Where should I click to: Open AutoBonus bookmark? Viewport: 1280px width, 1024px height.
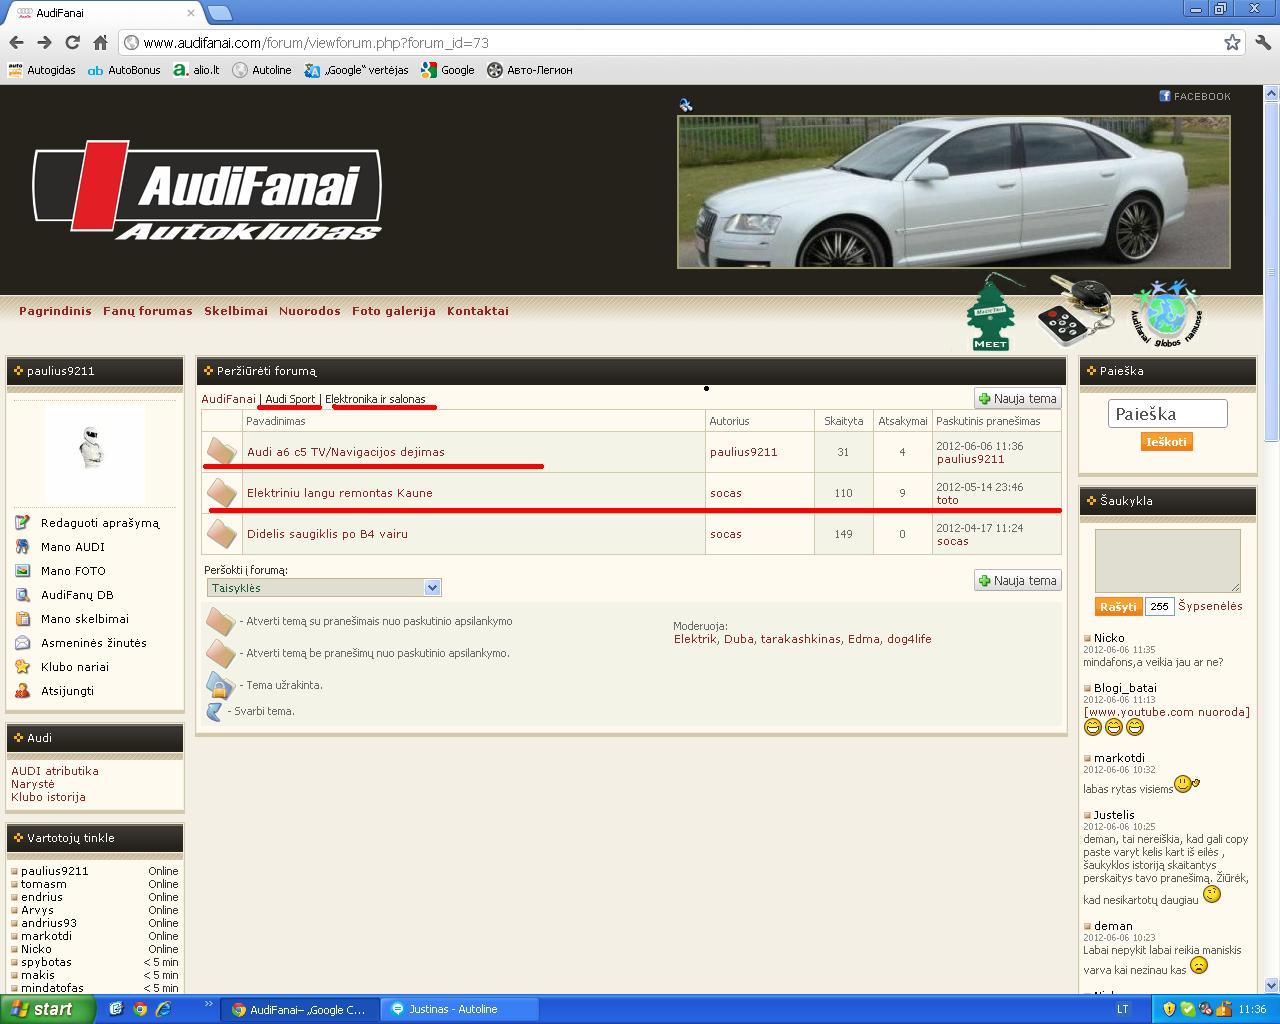point(124,70)
